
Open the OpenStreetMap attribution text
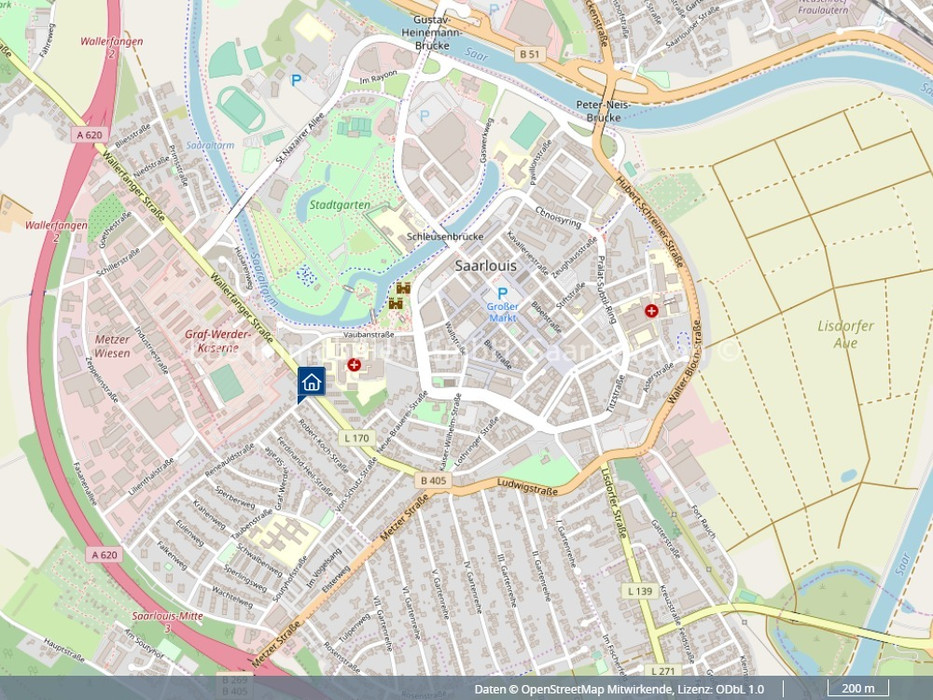coord(619,689)
